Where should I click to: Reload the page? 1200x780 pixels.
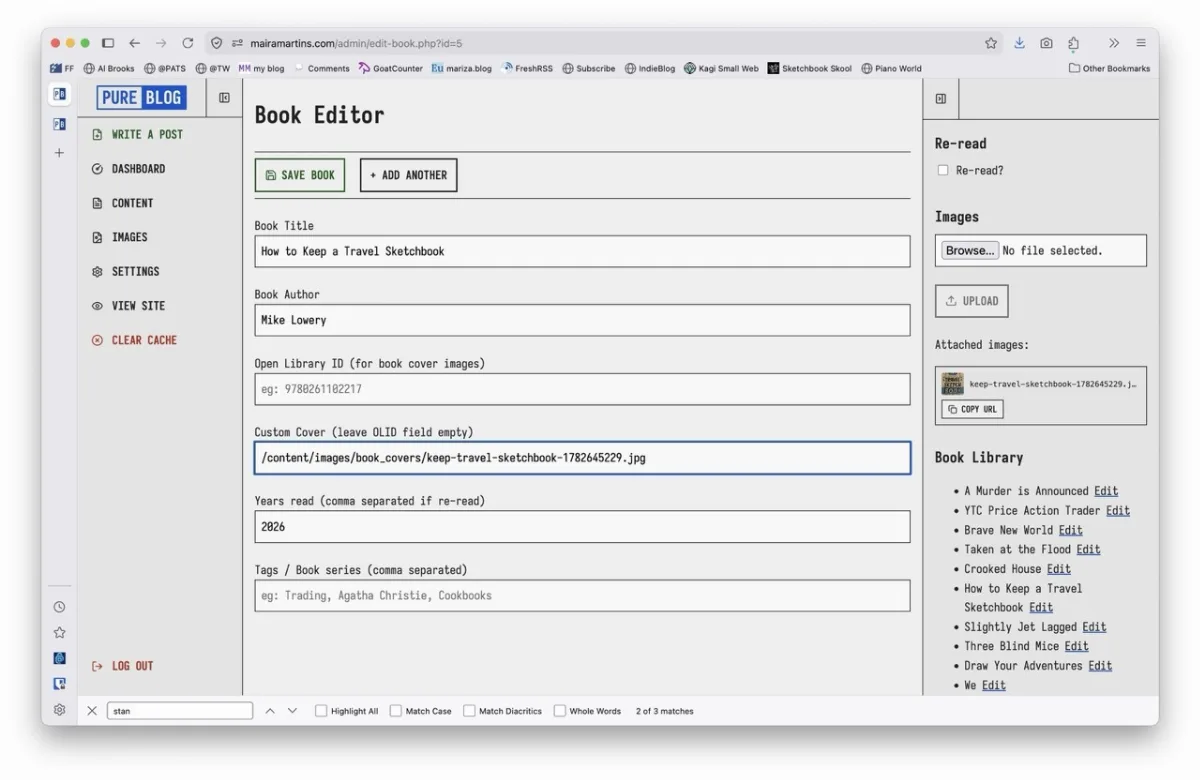coord(188,43)
